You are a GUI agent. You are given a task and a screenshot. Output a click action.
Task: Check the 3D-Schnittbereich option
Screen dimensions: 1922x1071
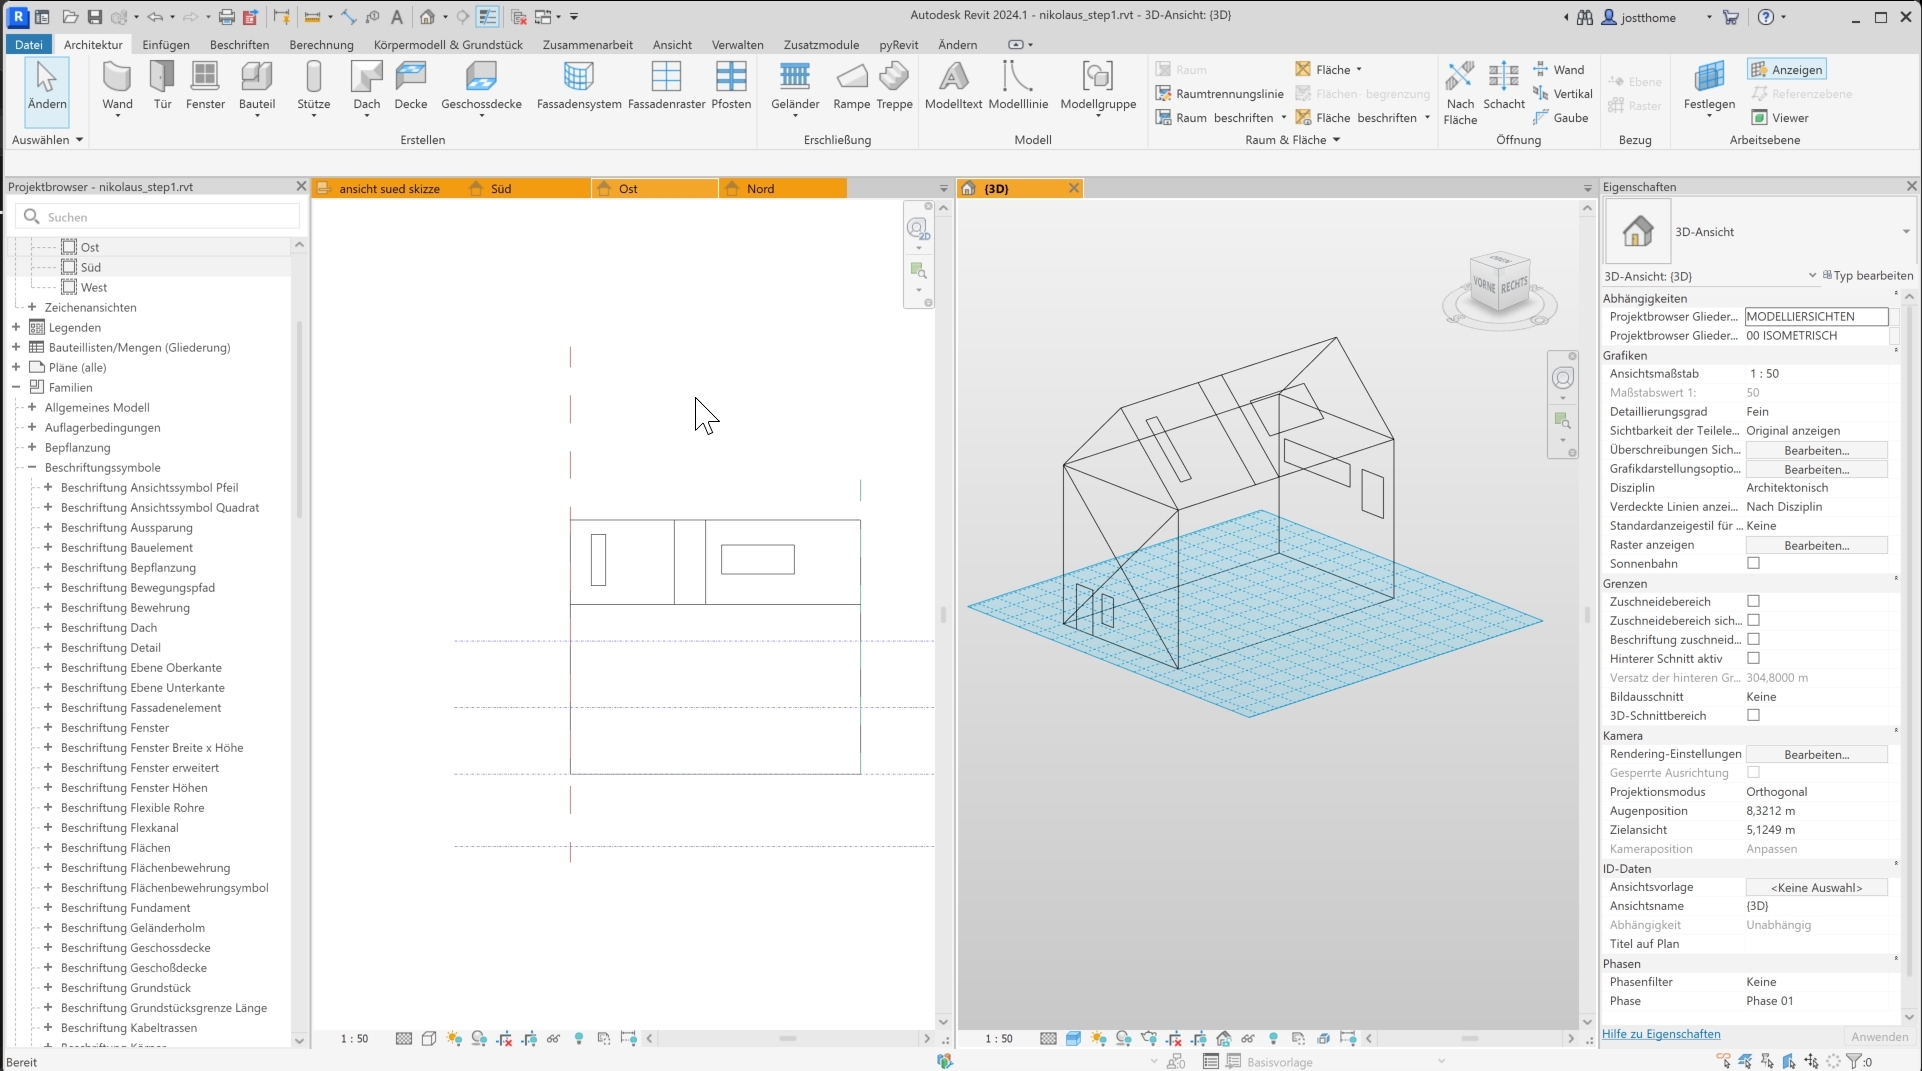coord(1753,716)
